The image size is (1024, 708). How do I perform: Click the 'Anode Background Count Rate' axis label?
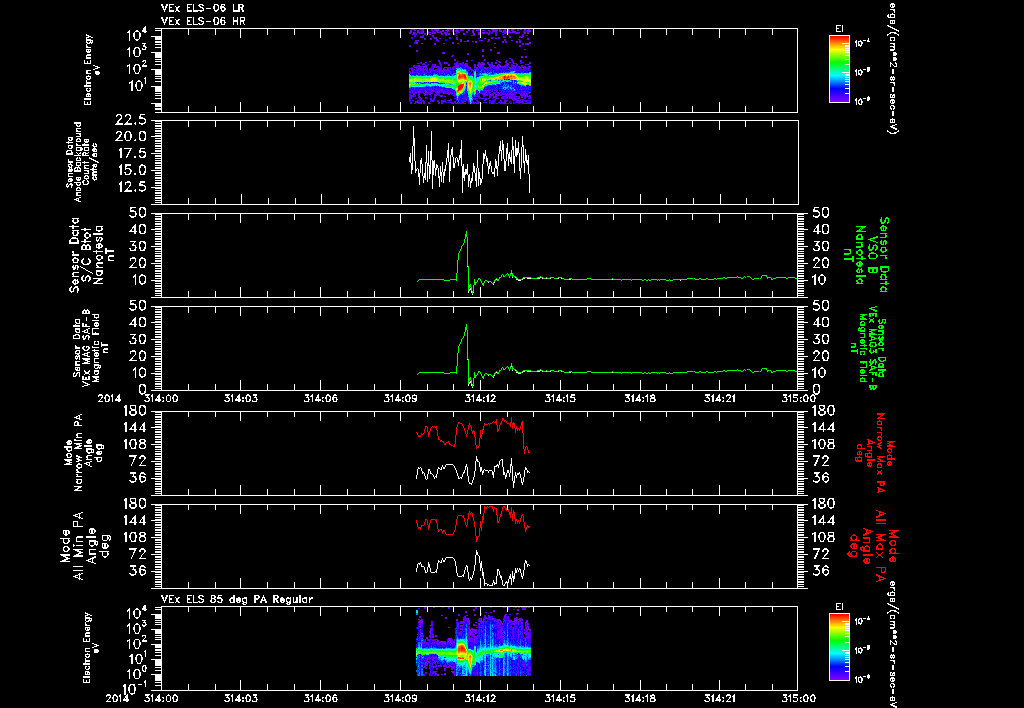[x=82, y=161]
